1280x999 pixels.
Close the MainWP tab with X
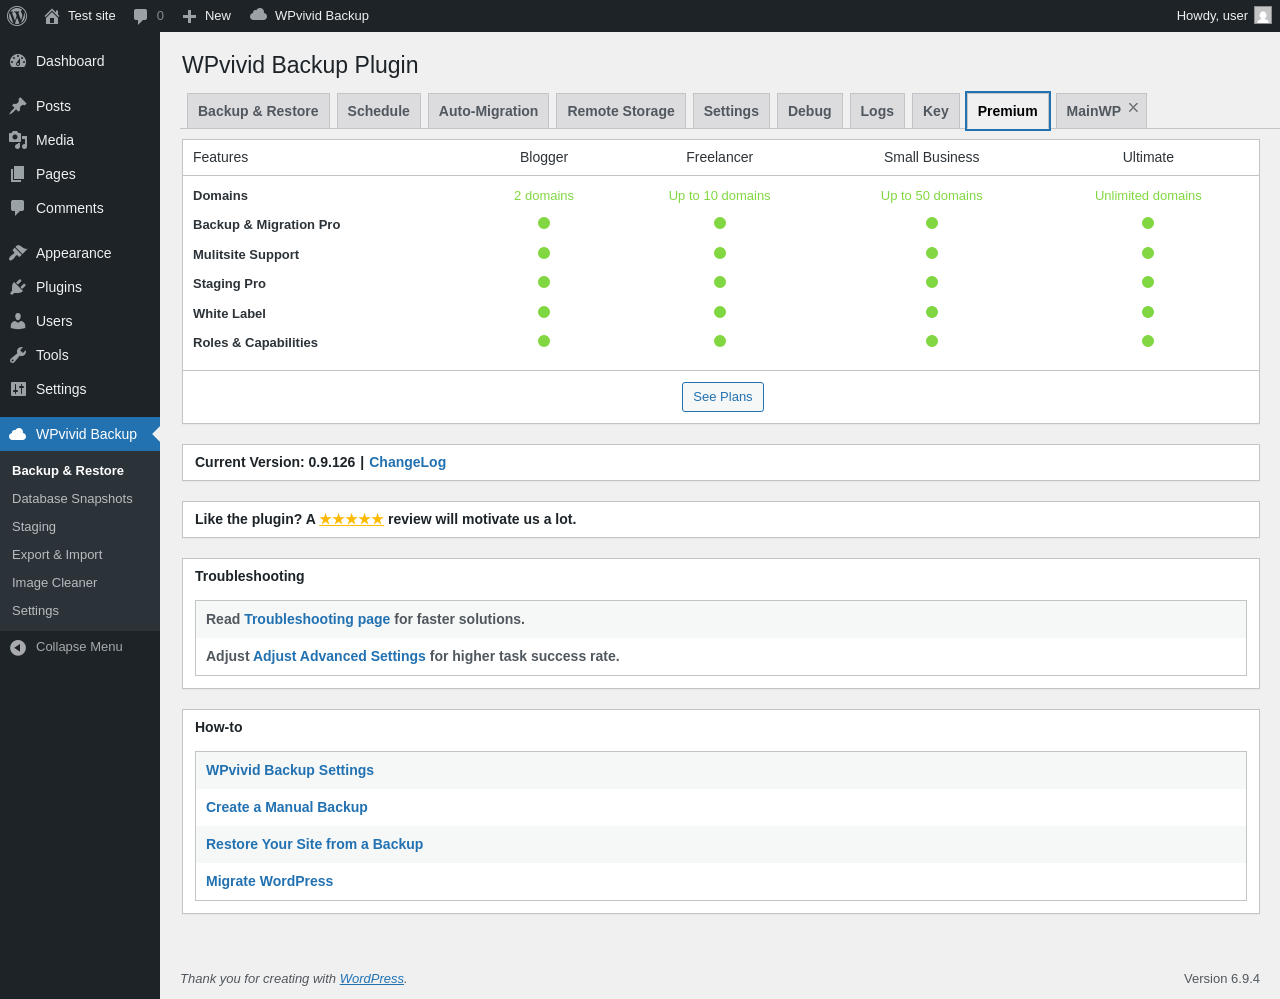(1133, 108)
